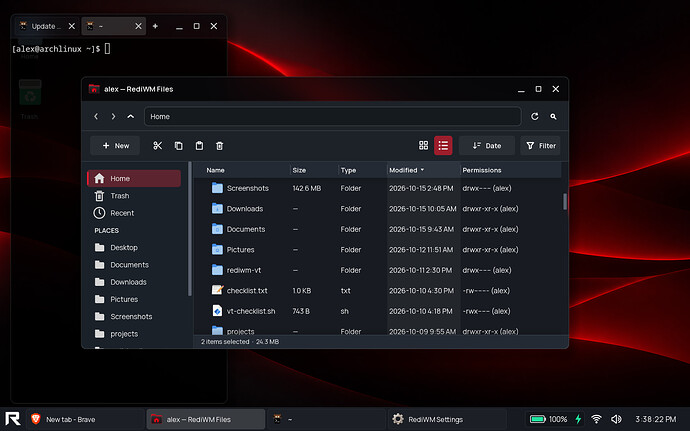Click the 142.6 MB size cell

307,188
